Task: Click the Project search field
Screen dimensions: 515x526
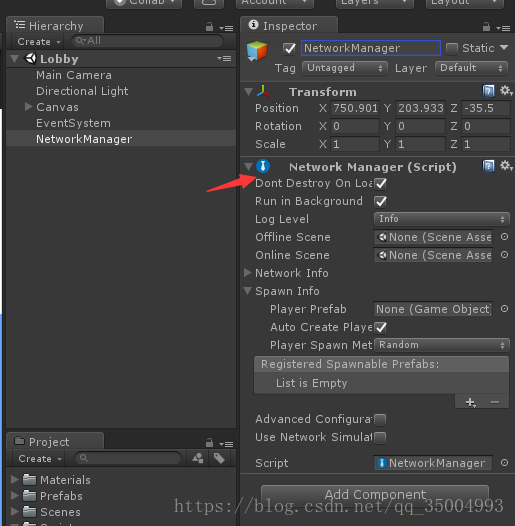Action: click(128, 458)
